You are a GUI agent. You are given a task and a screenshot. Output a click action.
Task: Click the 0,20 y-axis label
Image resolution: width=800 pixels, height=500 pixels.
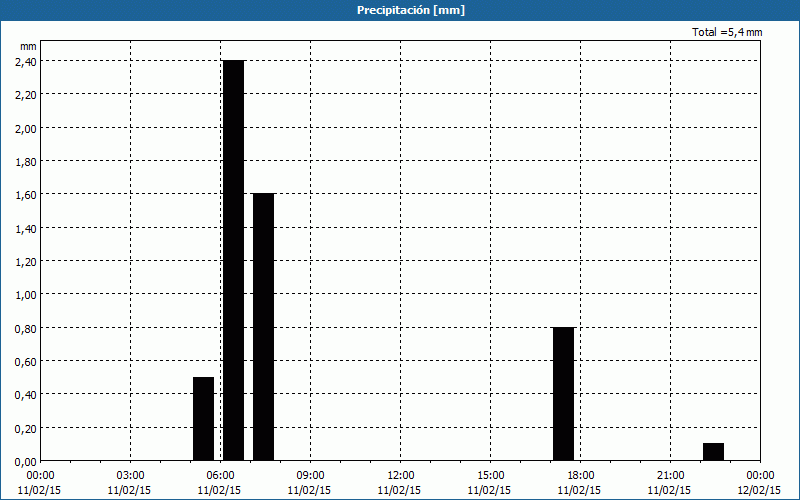pyautogui.click(x=26, y=428)
